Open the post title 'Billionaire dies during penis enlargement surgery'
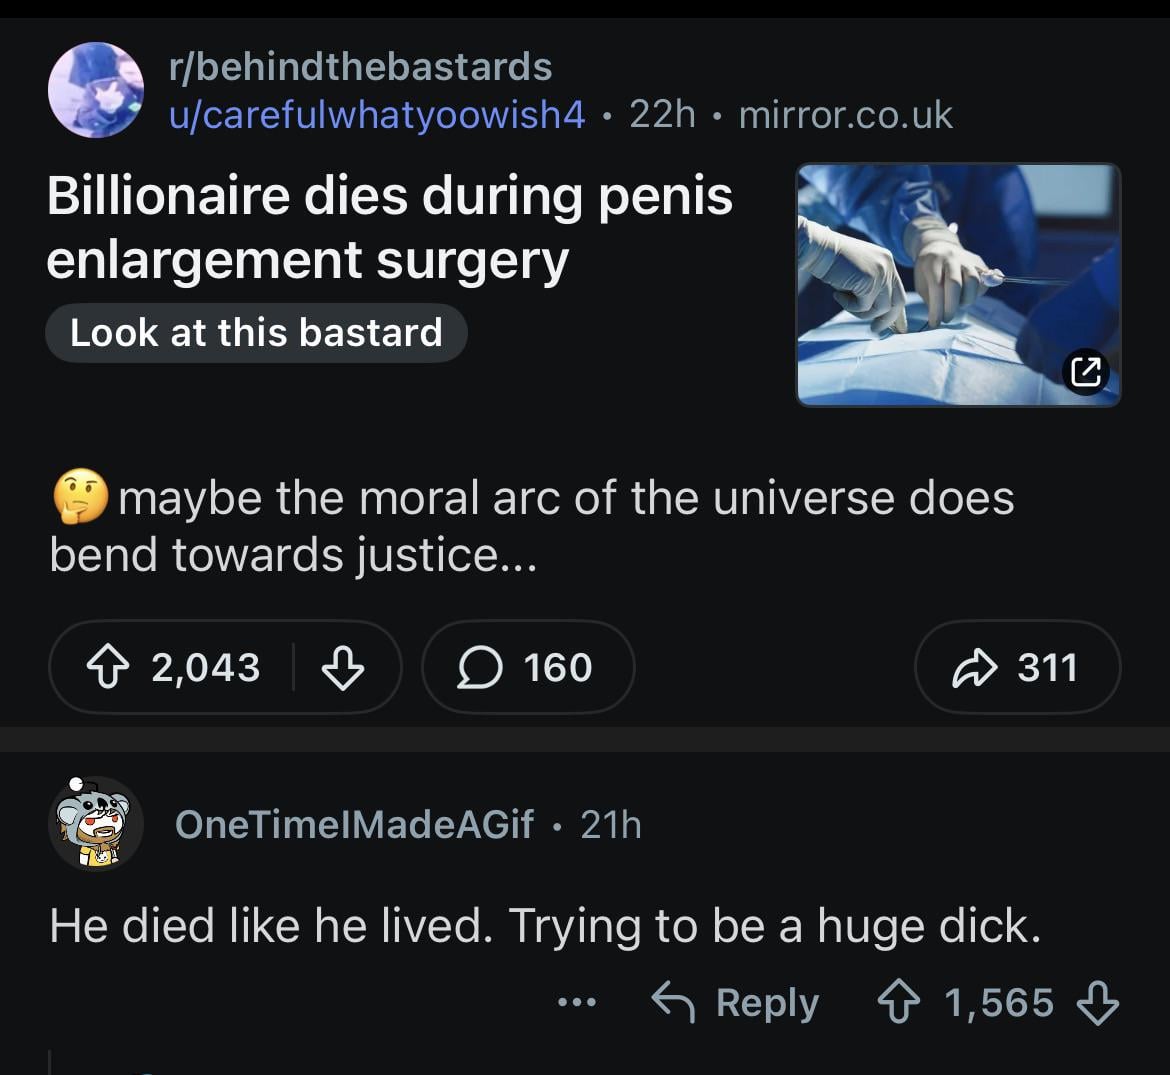 [390, 227]
